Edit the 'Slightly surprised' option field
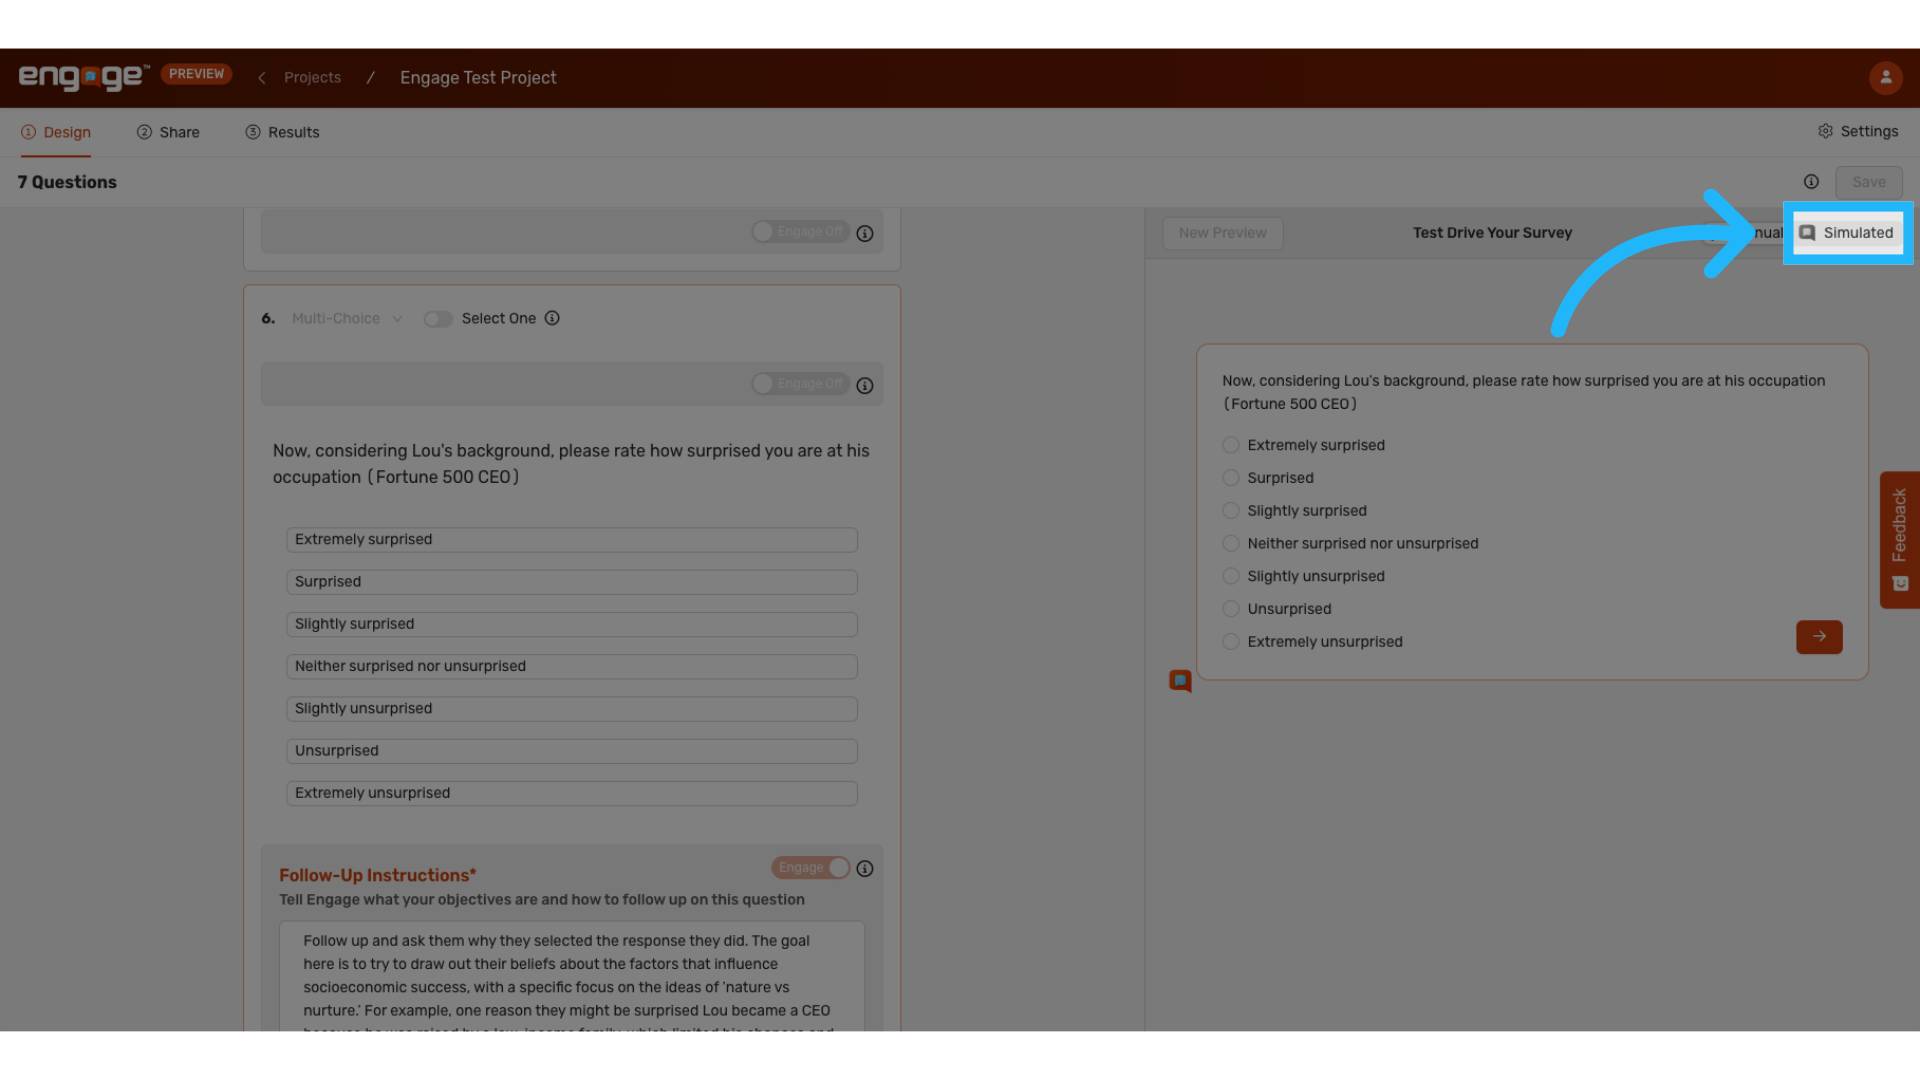 (571, 624)
